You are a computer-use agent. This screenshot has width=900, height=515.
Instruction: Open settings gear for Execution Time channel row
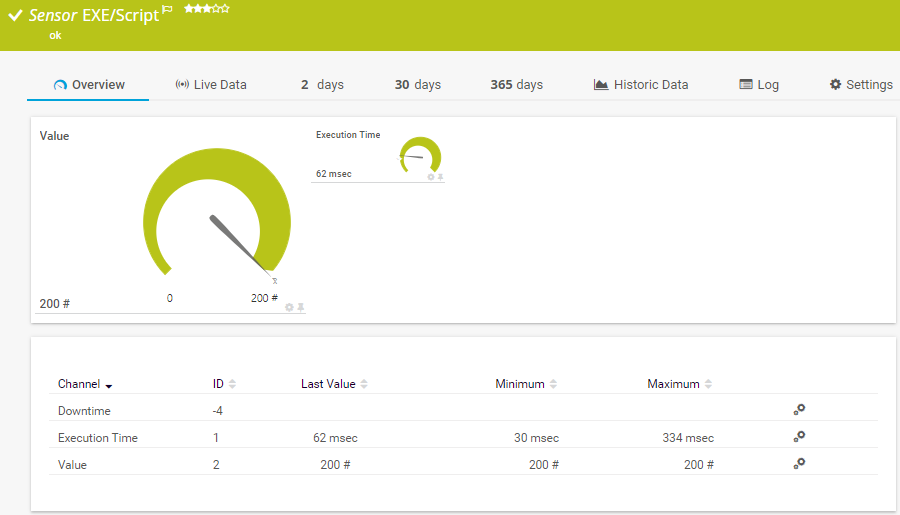pyautogui.click(x=799, y=436)
